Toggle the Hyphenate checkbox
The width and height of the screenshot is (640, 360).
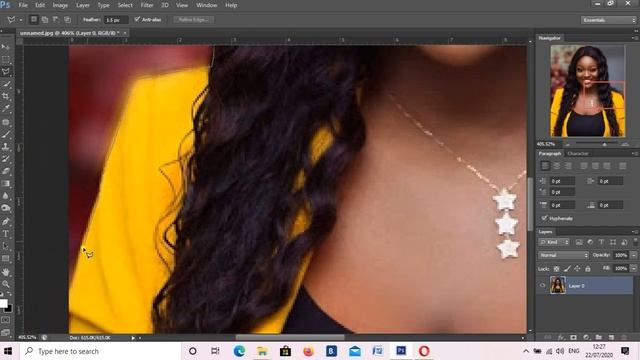click(x=544, y=218)
